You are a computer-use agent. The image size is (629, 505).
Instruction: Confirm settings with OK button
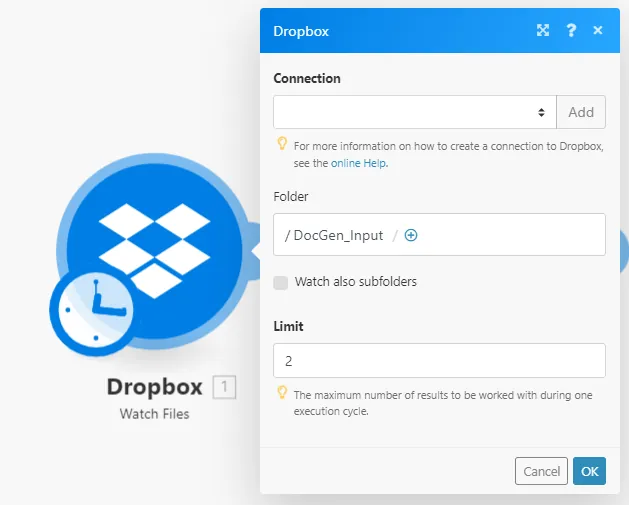pyautogui.click(x=589, y=471)
